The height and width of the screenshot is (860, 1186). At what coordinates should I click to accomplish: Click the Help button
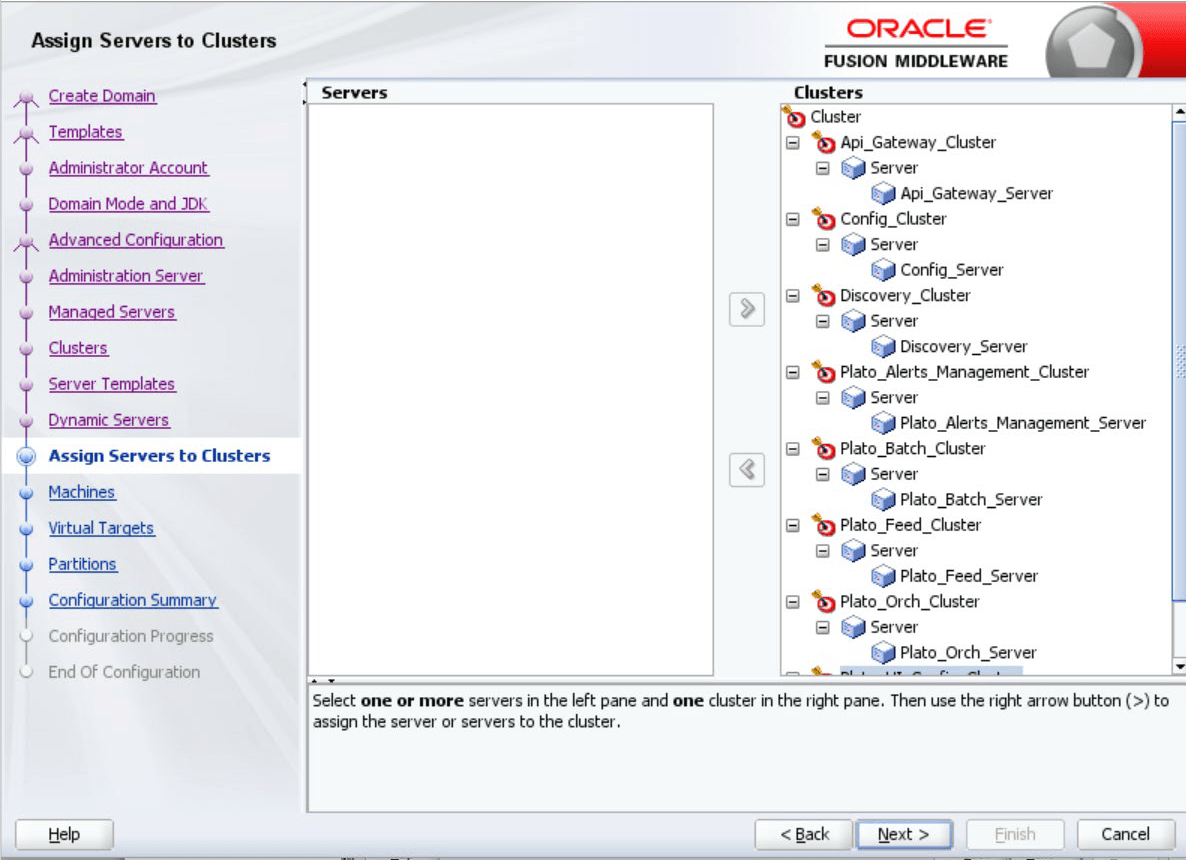click(x=64, y=834)
